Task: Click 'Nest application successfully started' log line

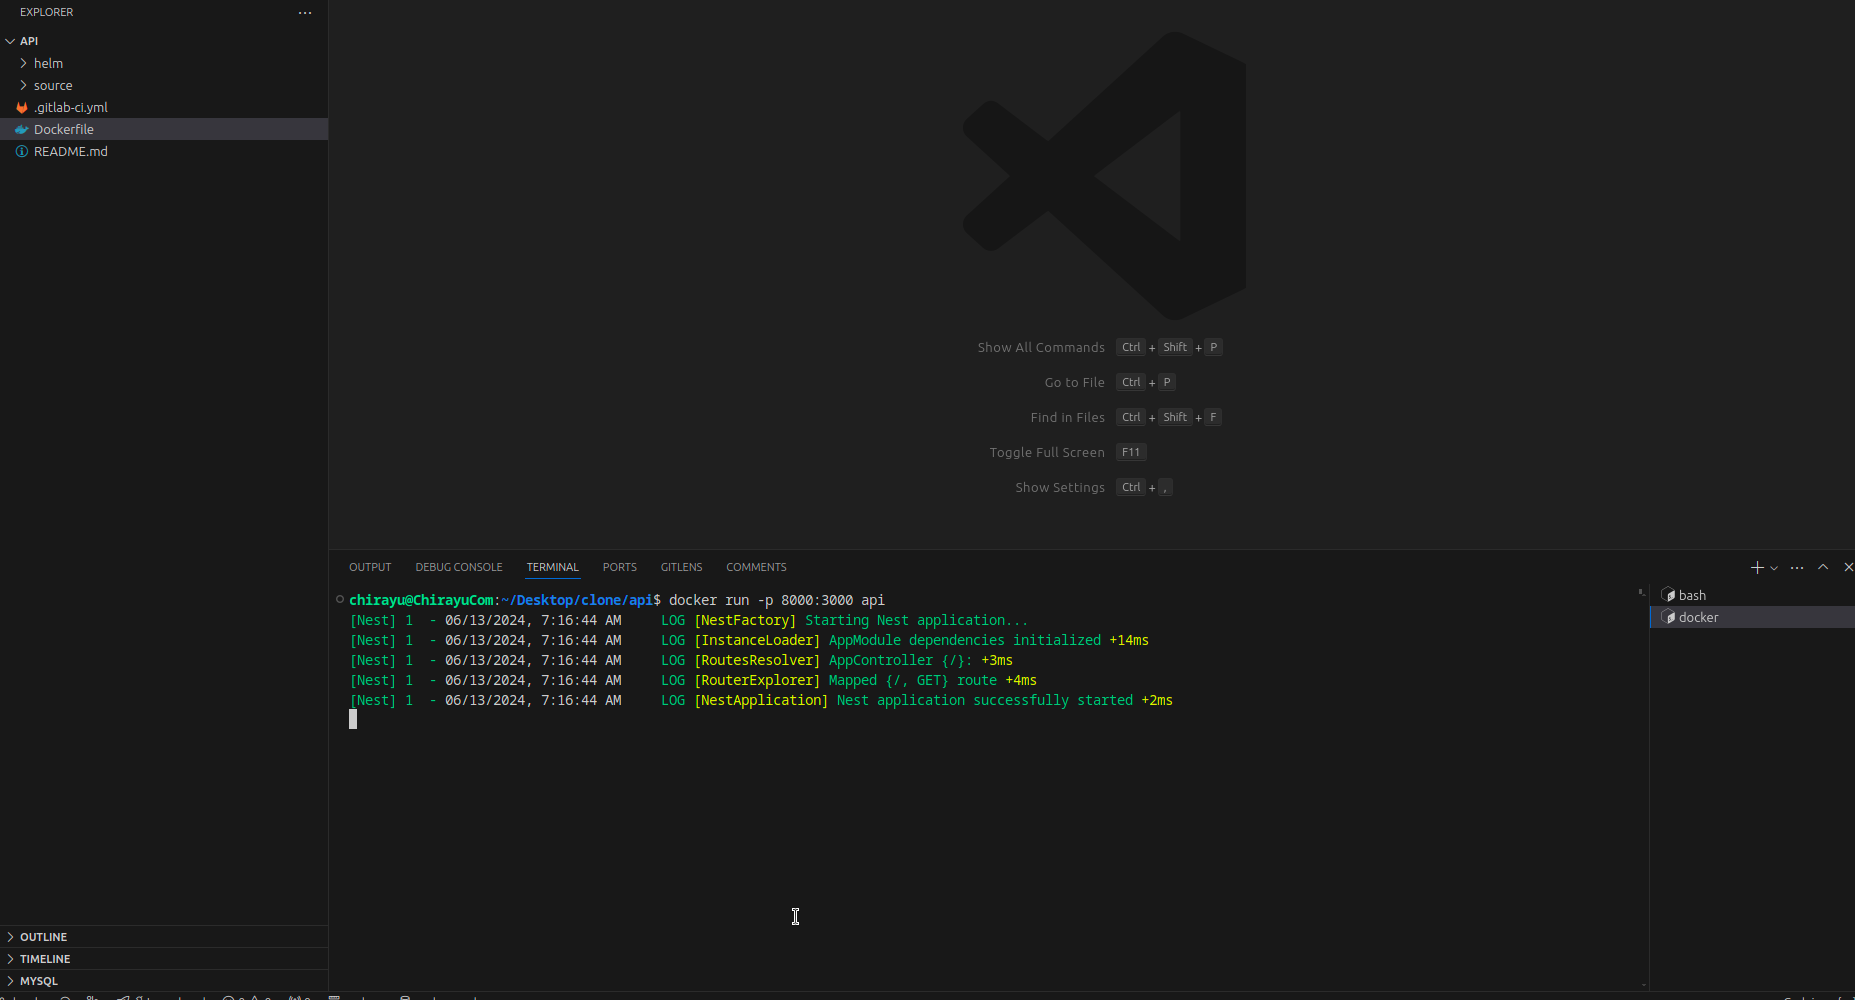Action: coord(761,700)
